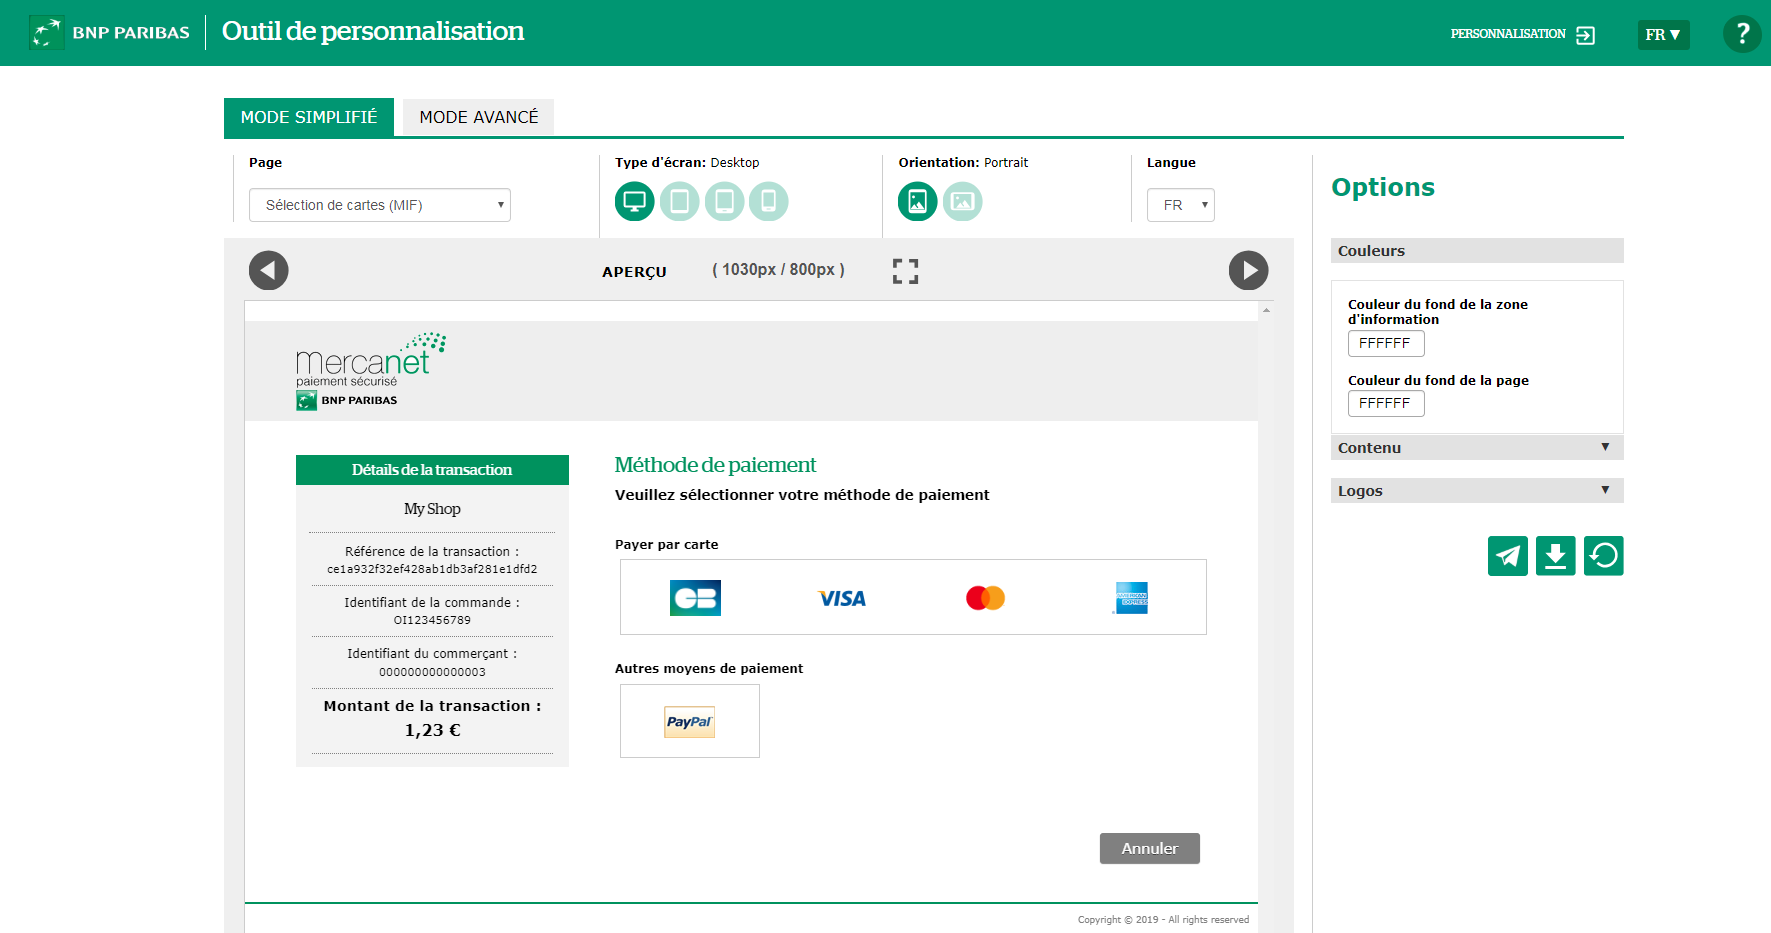Go to the next preview page arrow

coord(1248,271)
